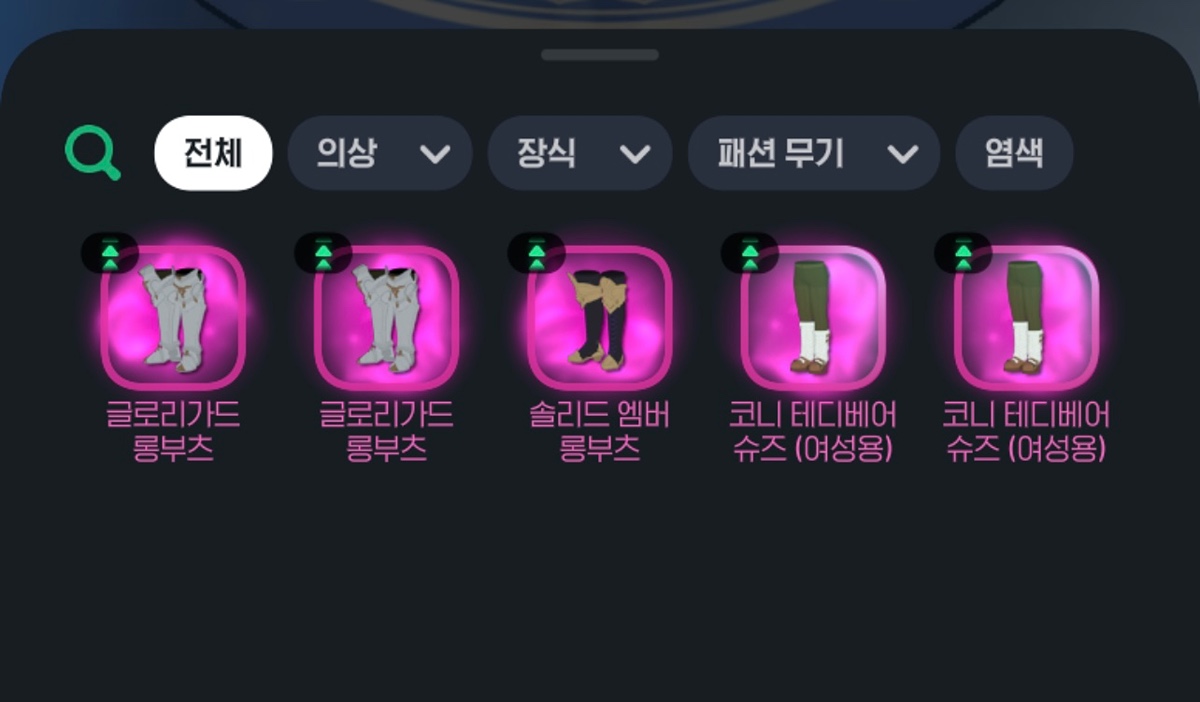Tap upgrade arrow badge on second 글로리가드 boots
The height and width of the screenshot is (702, 1200).
(323, 253)
